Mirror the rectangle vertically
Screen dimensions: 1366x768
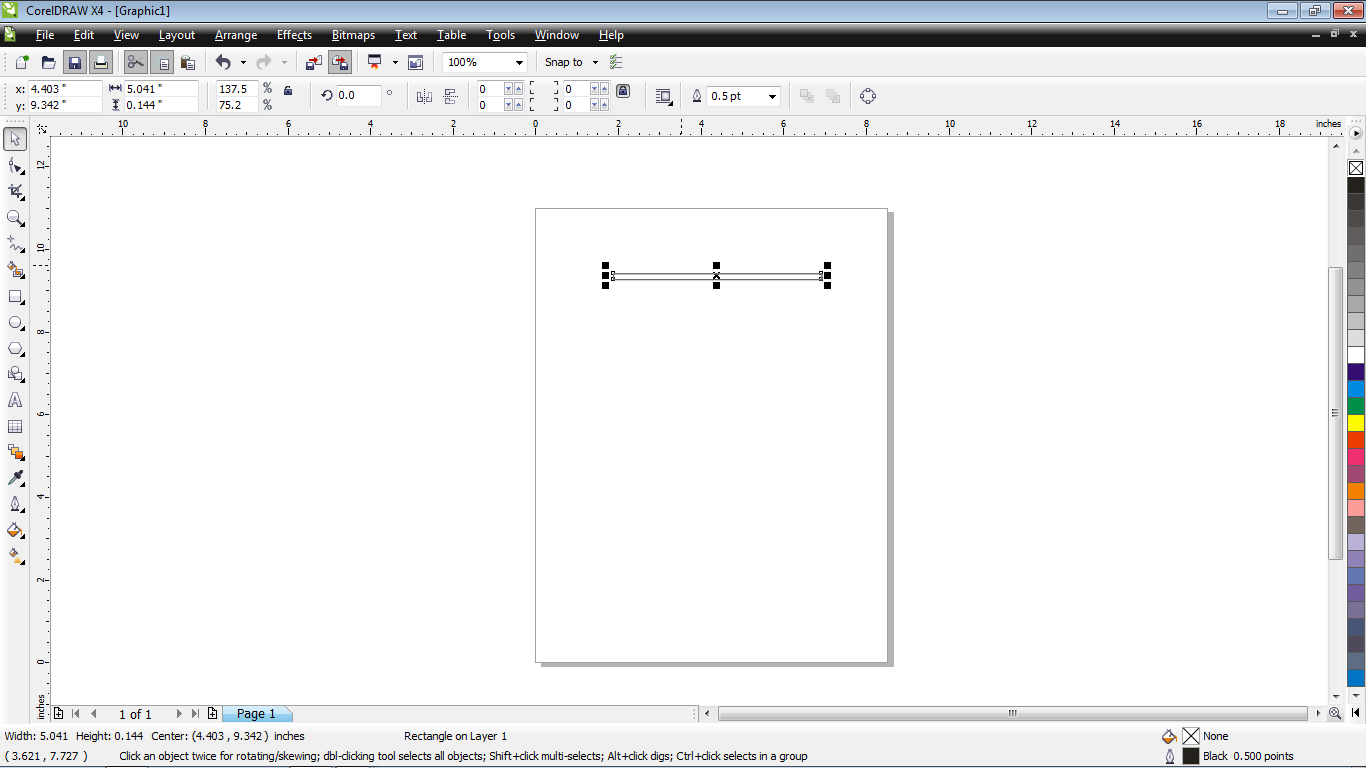[450, 96]
